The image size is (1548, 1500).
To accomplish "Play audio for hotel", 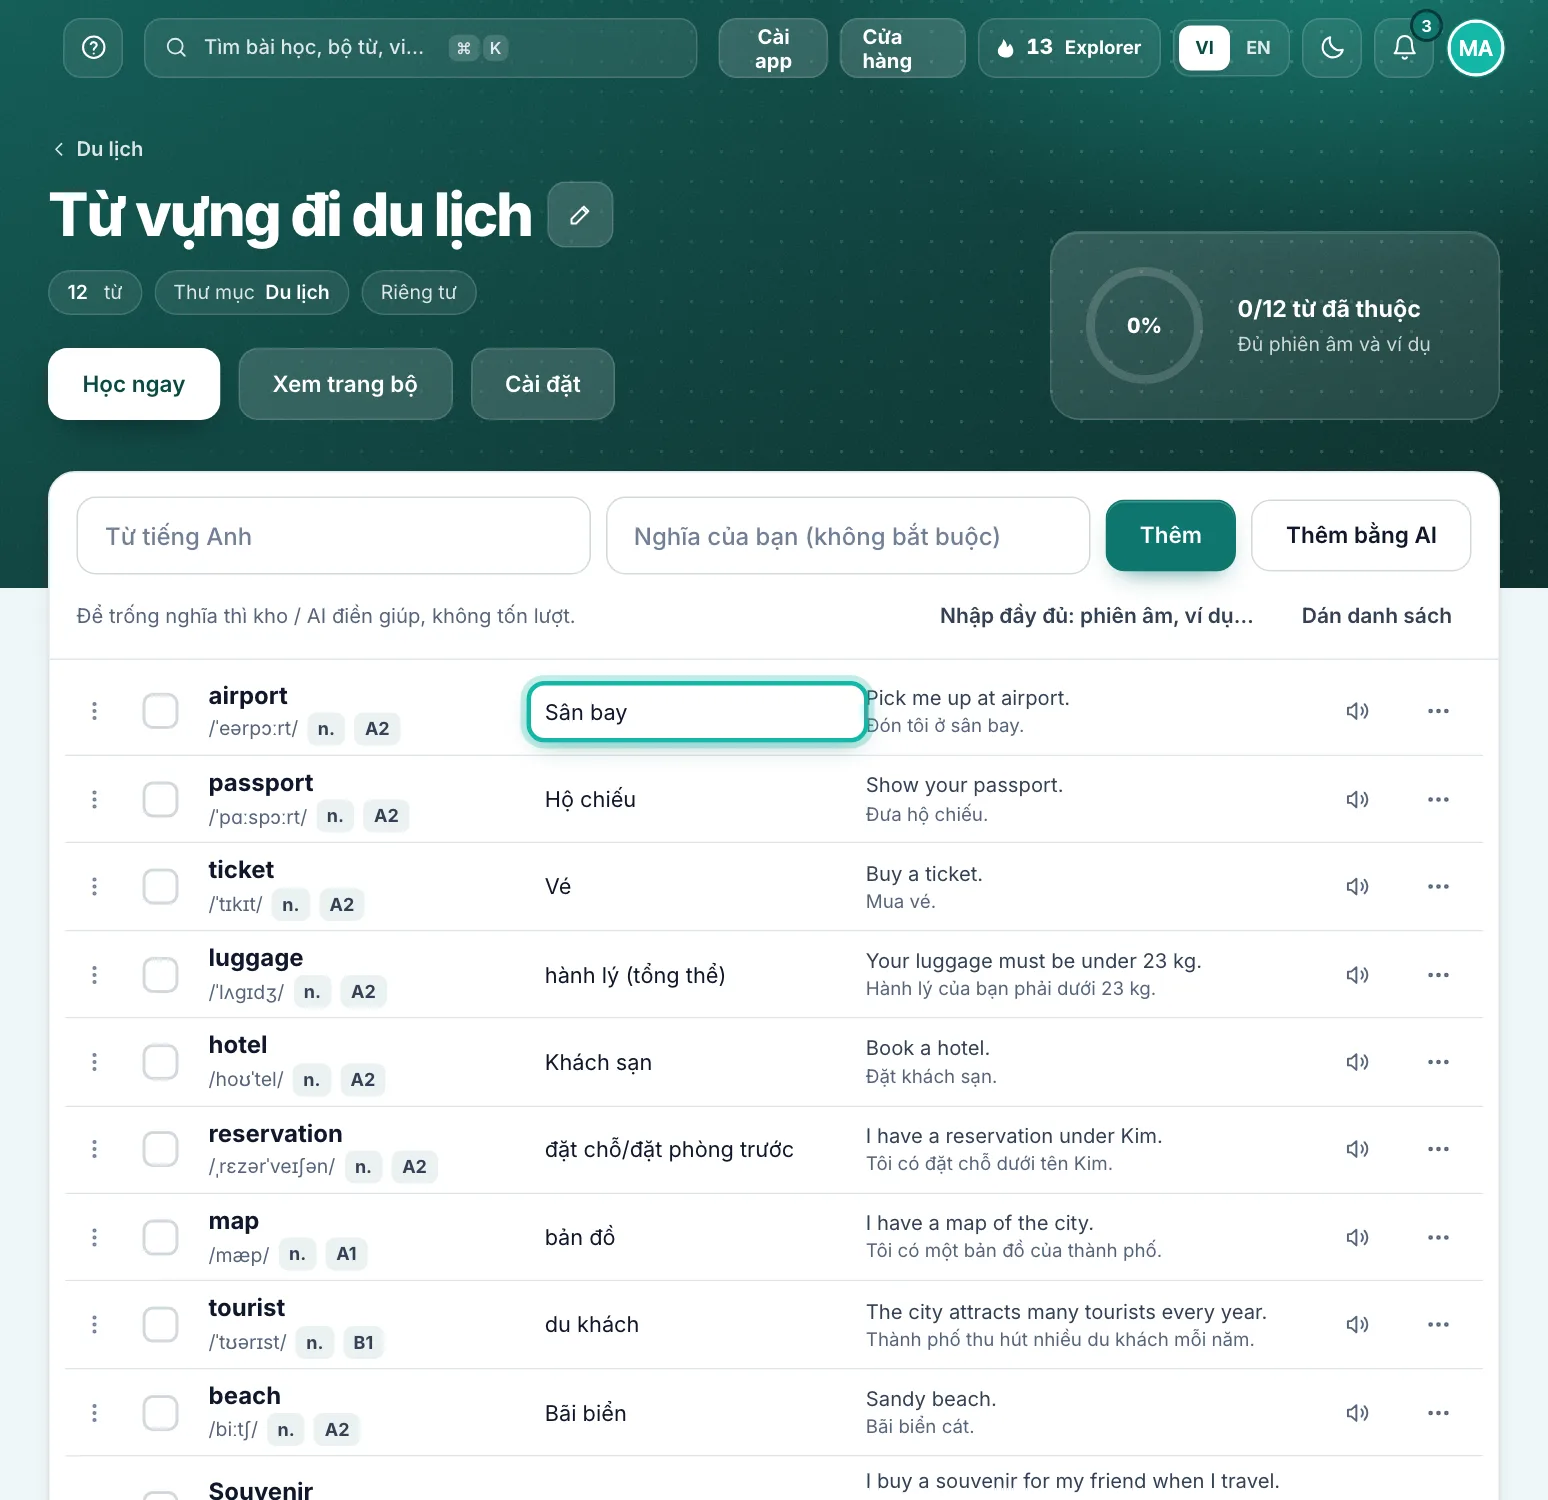I will (x=1357, y=1062).
